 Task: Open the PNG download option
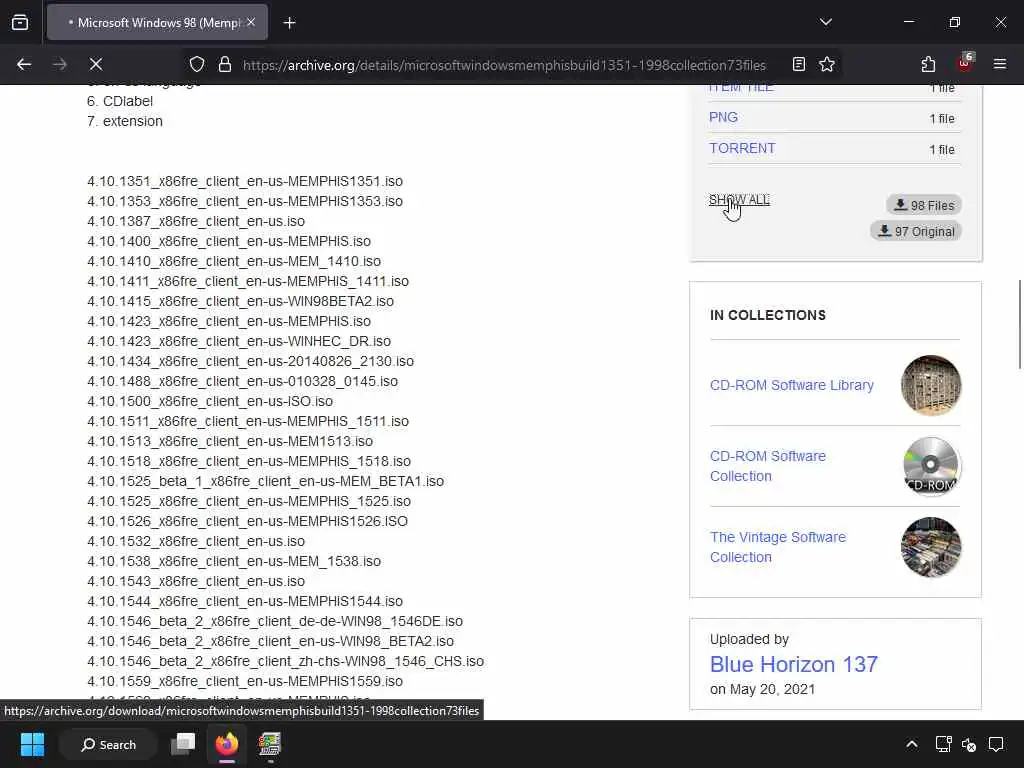tap(723, 117)
